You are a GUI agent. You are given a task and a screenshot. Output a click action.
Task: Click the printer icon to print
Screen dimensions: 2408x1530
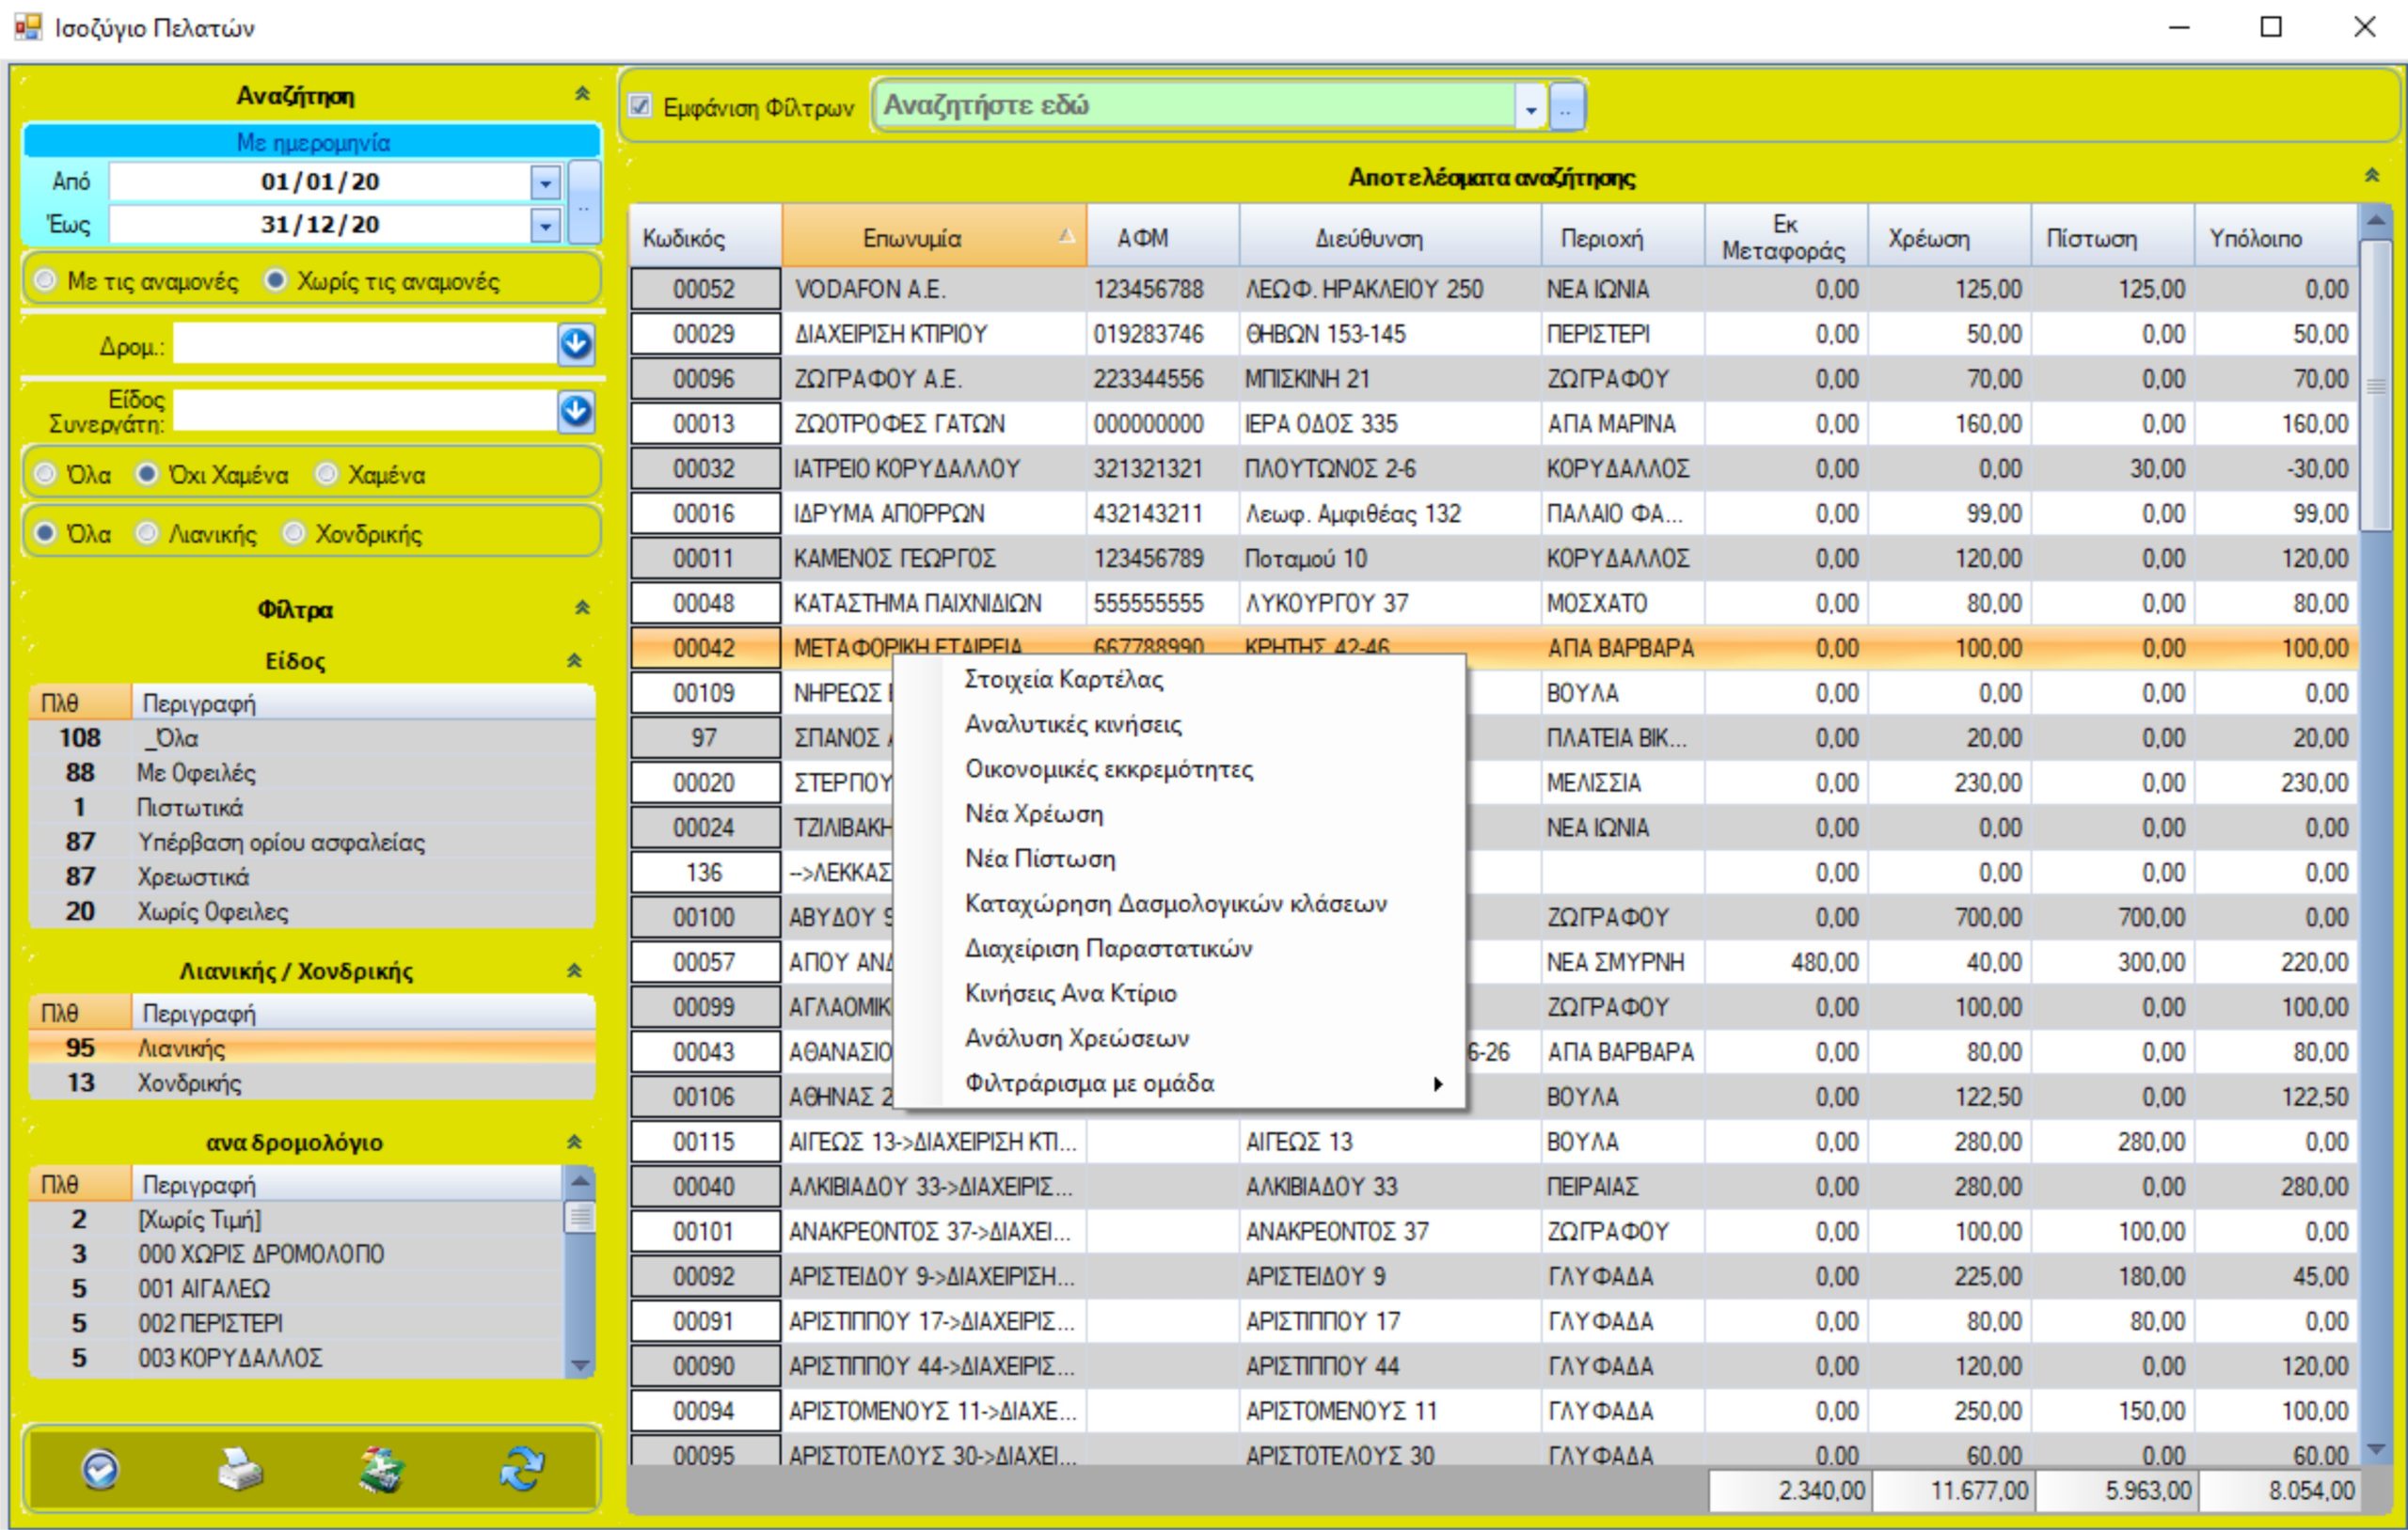click(x=240, y=1469)
